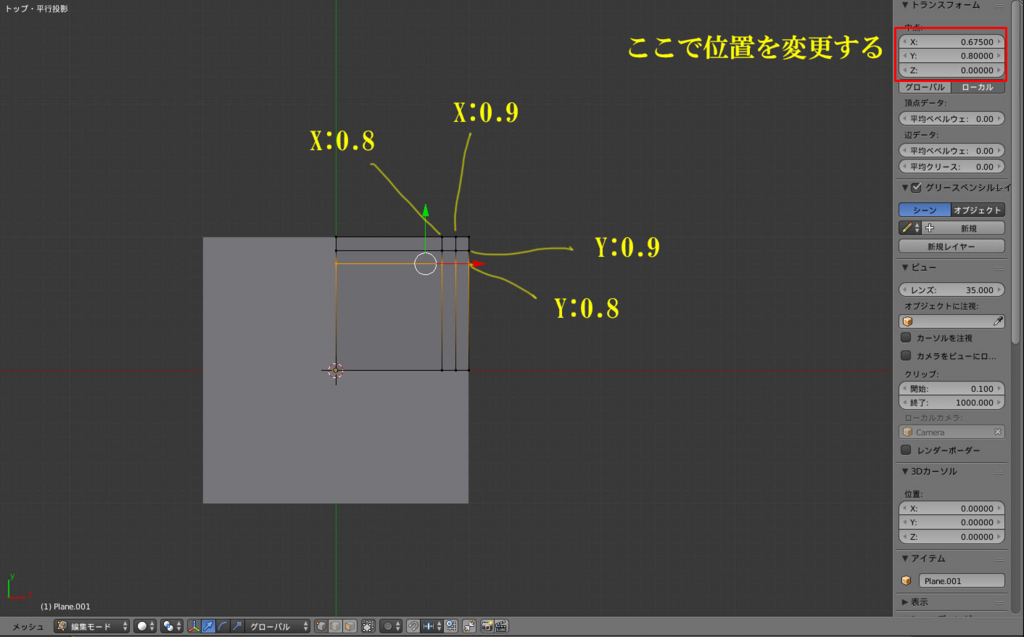
Task: Click the OpenGL render image camera icon
Action: point(487,627)
